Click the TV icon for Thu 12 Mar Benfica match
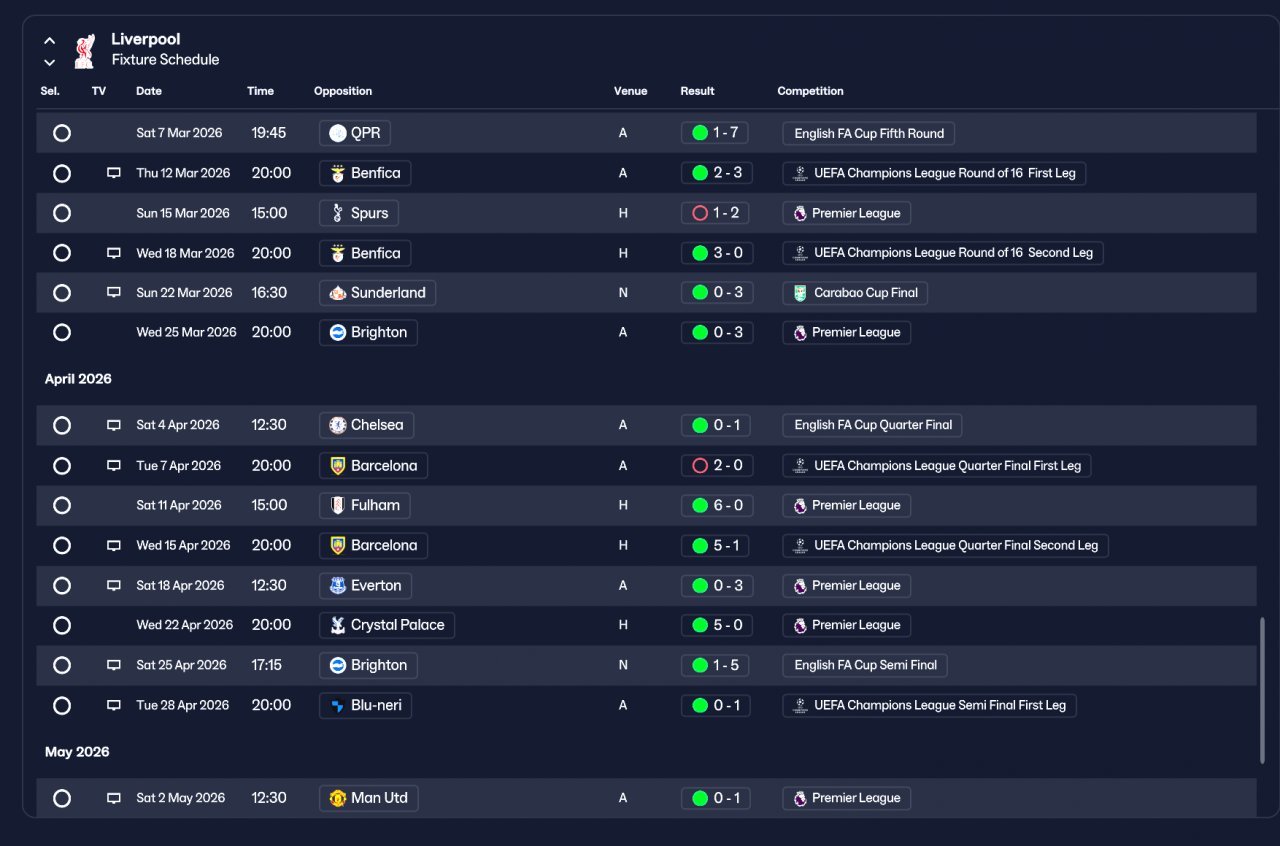The image size is (1280, 846). [x=114, y=173]
